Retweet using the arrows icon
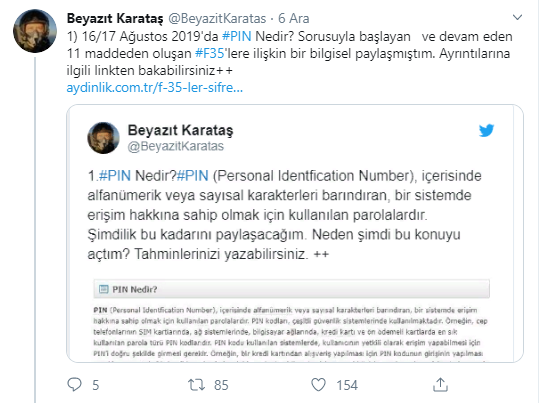 tap(196, 385)
